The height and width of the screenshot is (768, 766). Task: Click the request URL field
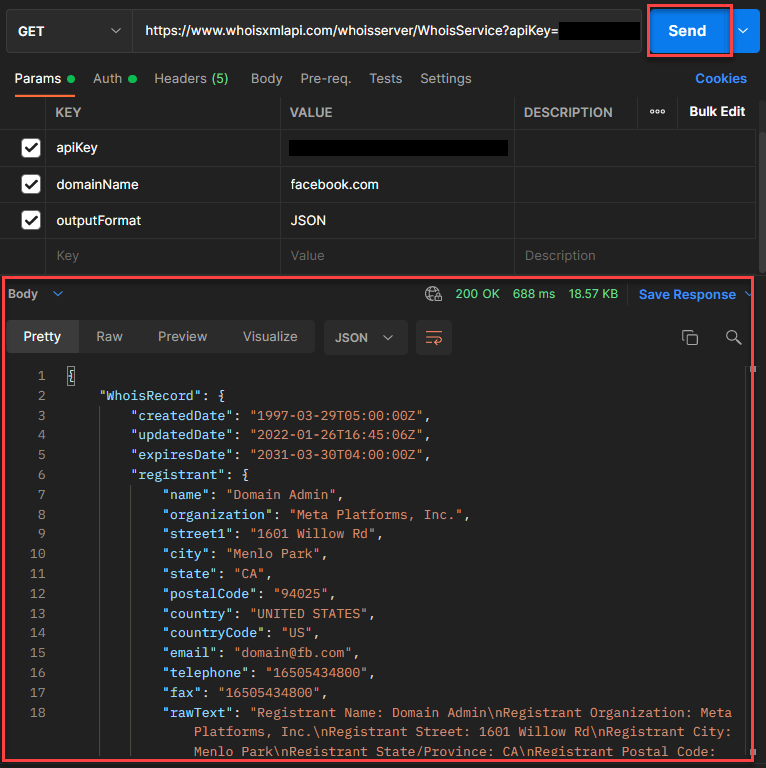387,31
